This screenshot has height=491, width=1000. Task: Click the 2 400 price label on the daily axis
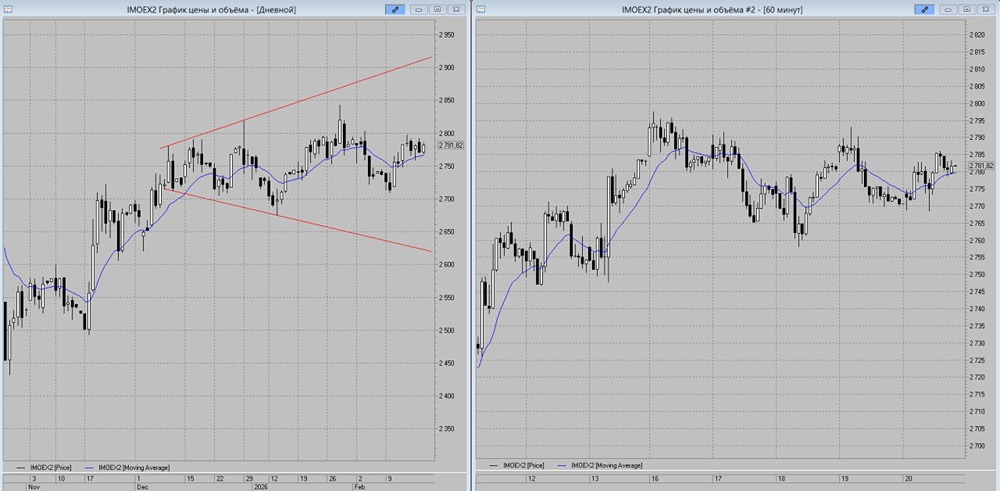pos(446,396)
